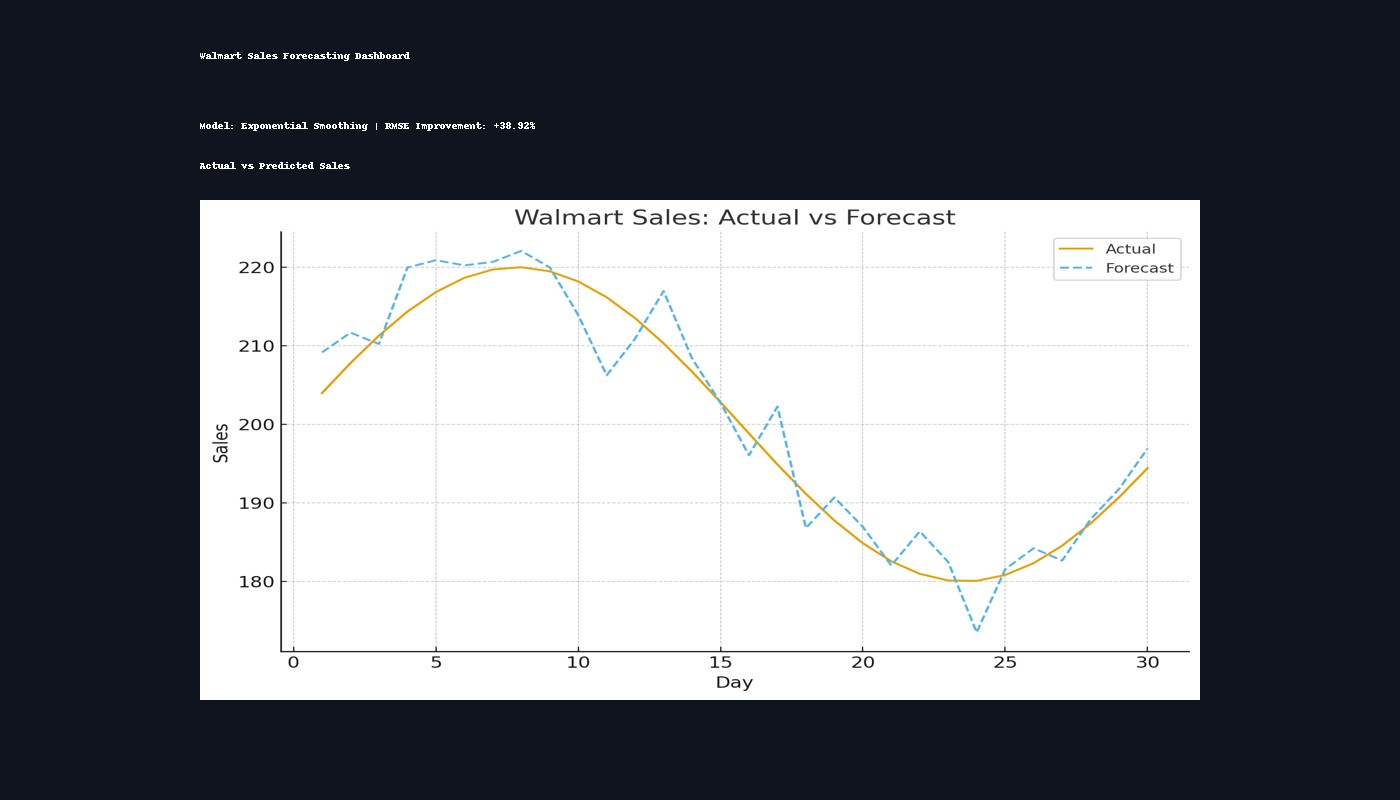Expand the RMSE Improvement details
Screen dimensions: 1400x800
coord(463,126)
